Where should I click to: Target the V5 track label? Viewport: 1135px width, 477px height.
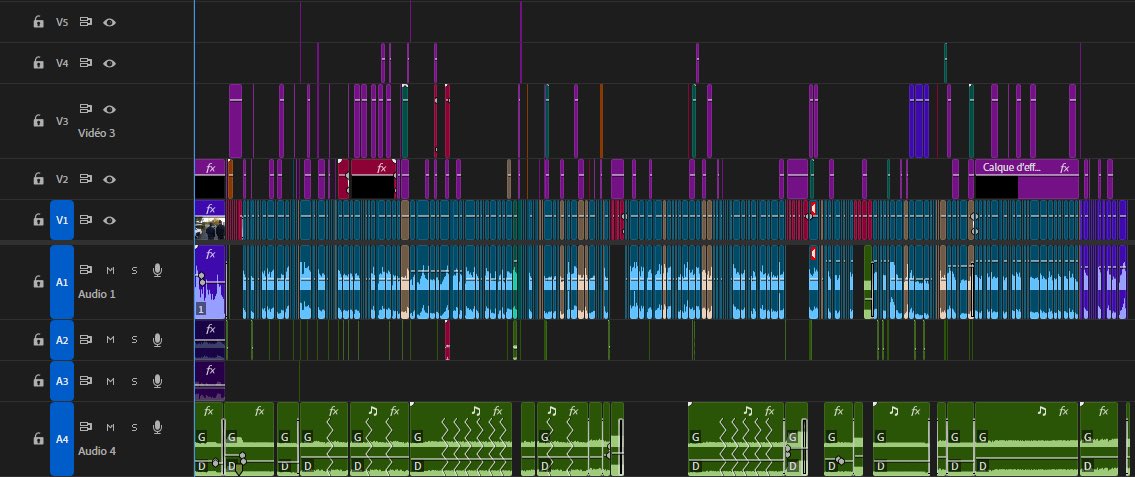62,22
